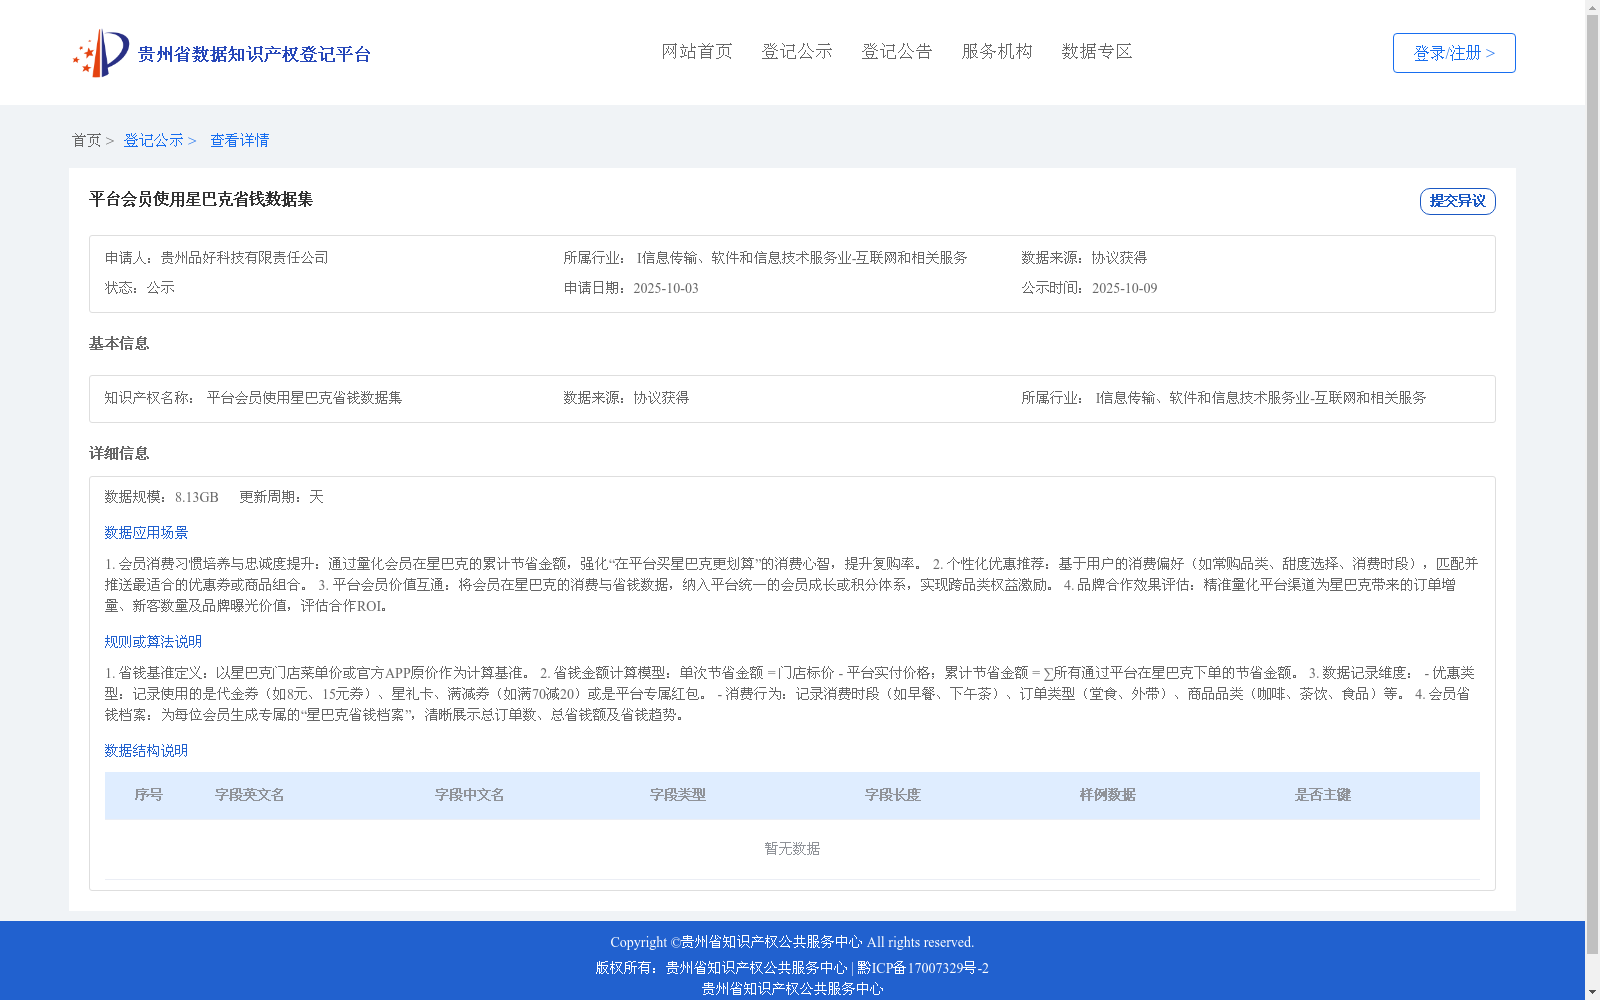Click the 详细信息 section heading
The width and height of the screenshot is (1600, 1000).
[x=119, y=454]
